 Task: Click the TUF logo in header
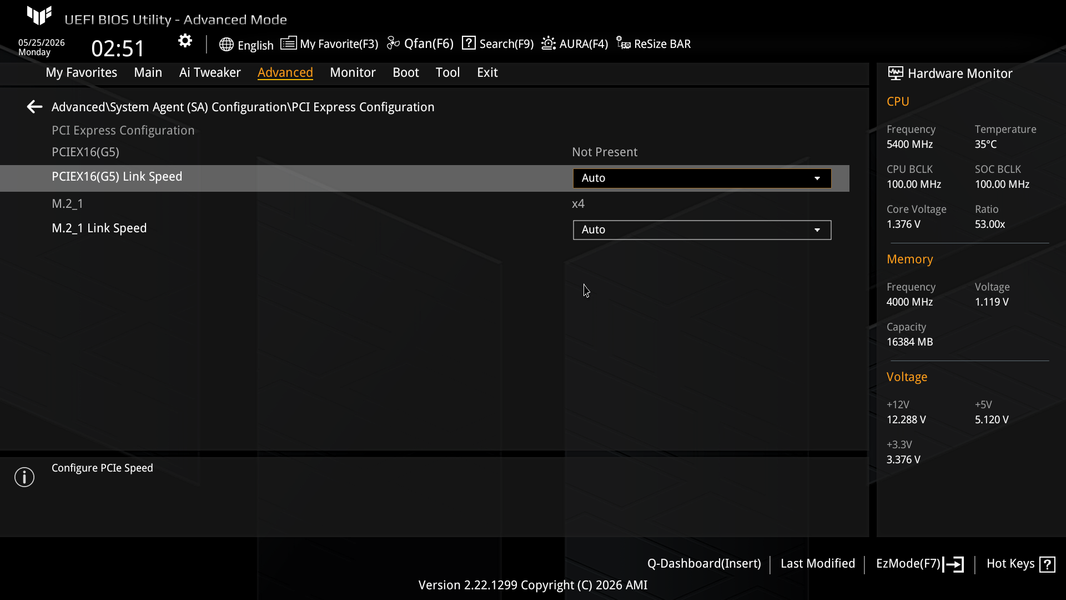39,15
